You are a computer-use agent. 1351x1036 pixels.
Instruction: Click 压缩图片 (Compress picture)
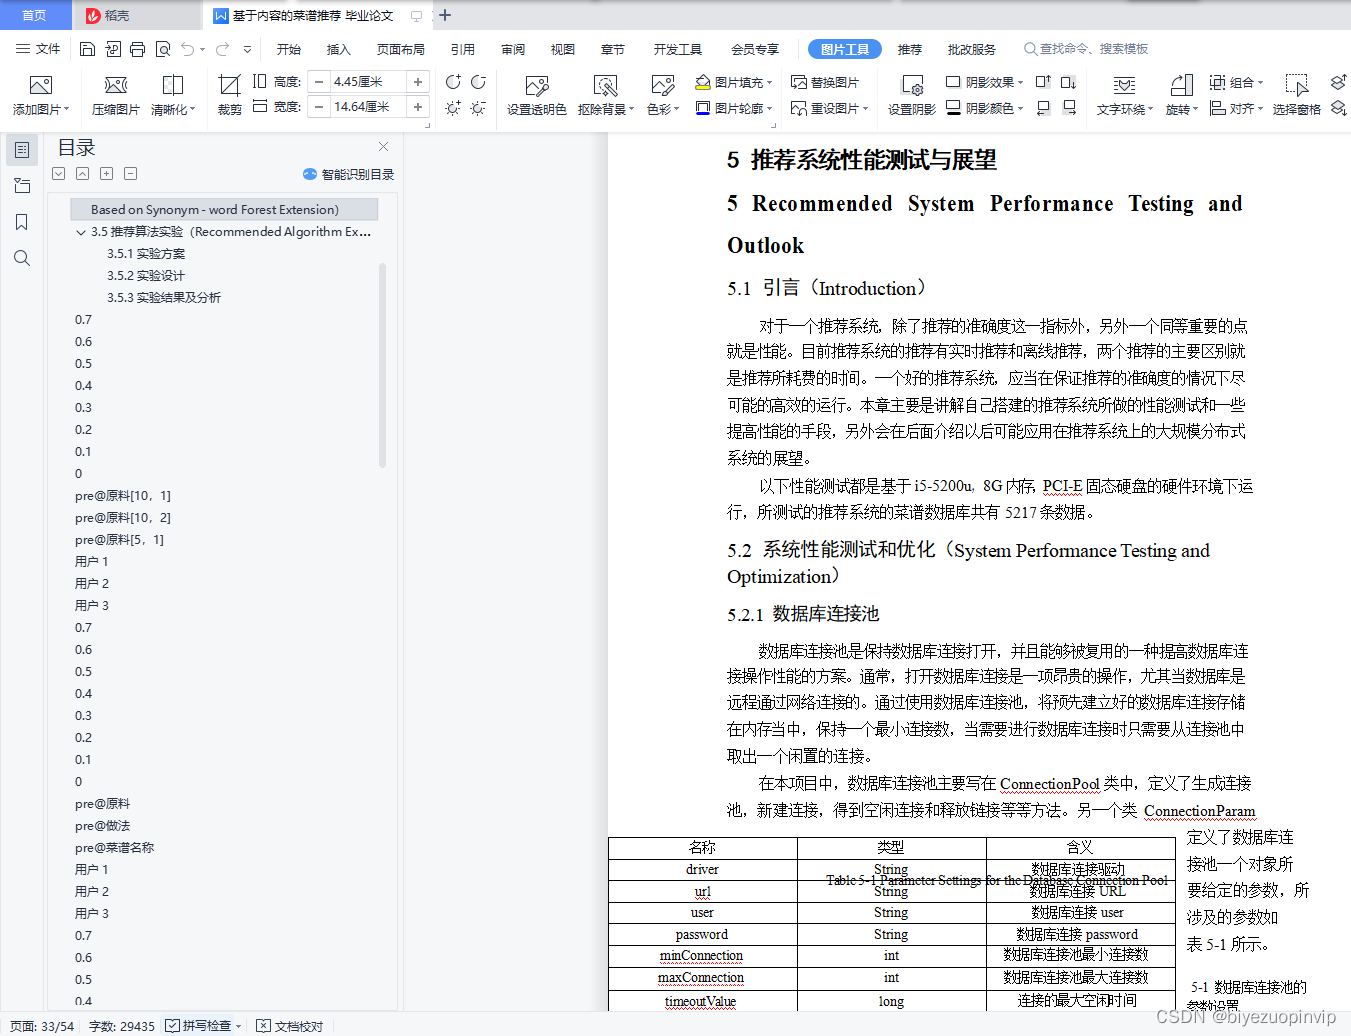[x=116, y=95]
